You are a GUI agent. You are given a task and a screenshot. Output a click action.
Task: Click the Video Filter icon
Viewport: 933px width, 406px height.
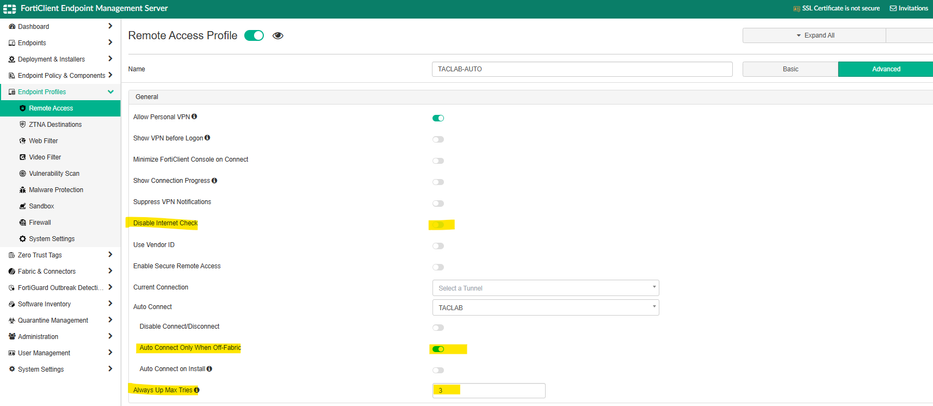tap(23, 157)
